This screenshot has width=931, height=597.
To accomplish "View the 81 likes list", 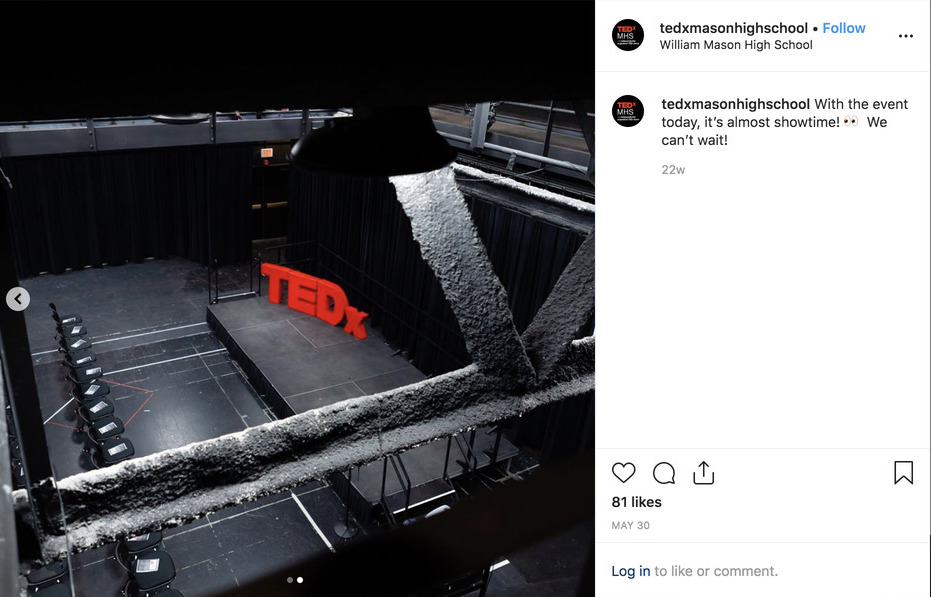I will (636, 502).
